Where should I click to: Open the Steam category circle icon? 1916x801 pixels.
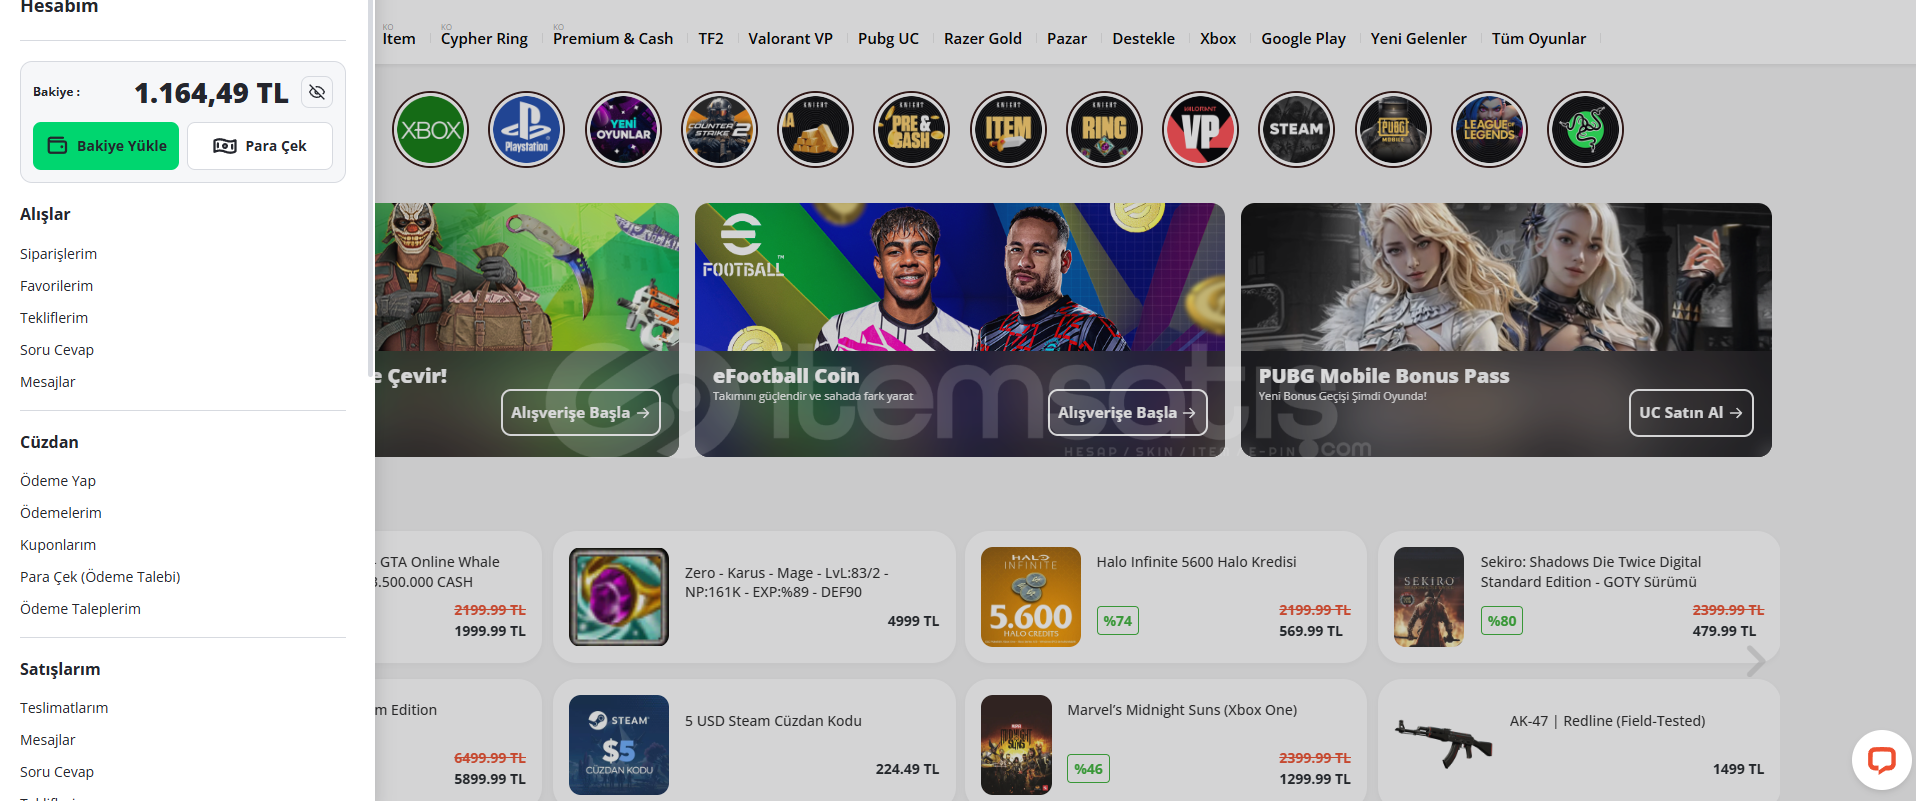(1296, 130)
